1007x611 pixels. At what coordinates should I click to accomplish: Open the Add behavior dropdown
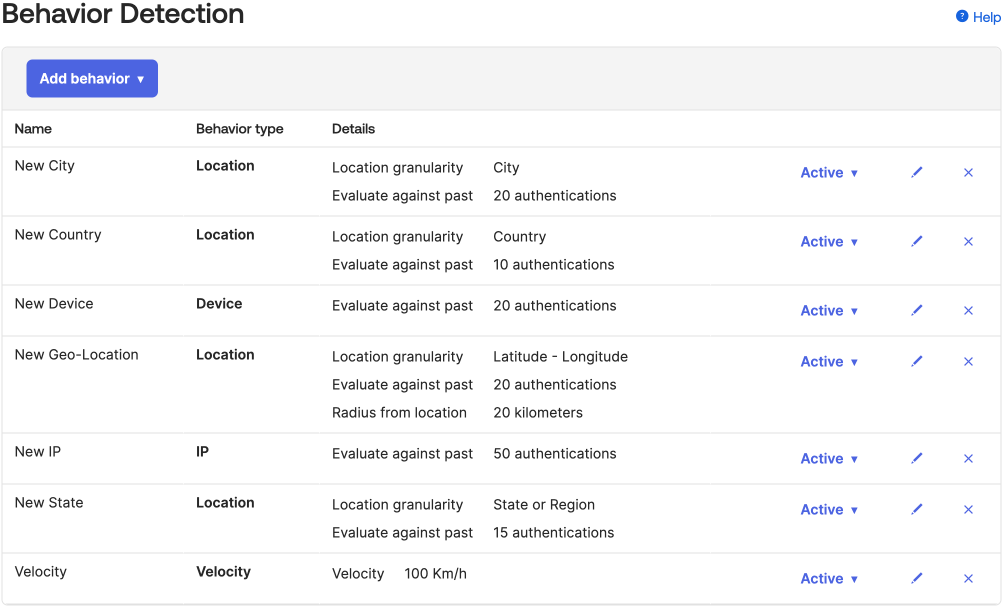click(x=92, y=79)
